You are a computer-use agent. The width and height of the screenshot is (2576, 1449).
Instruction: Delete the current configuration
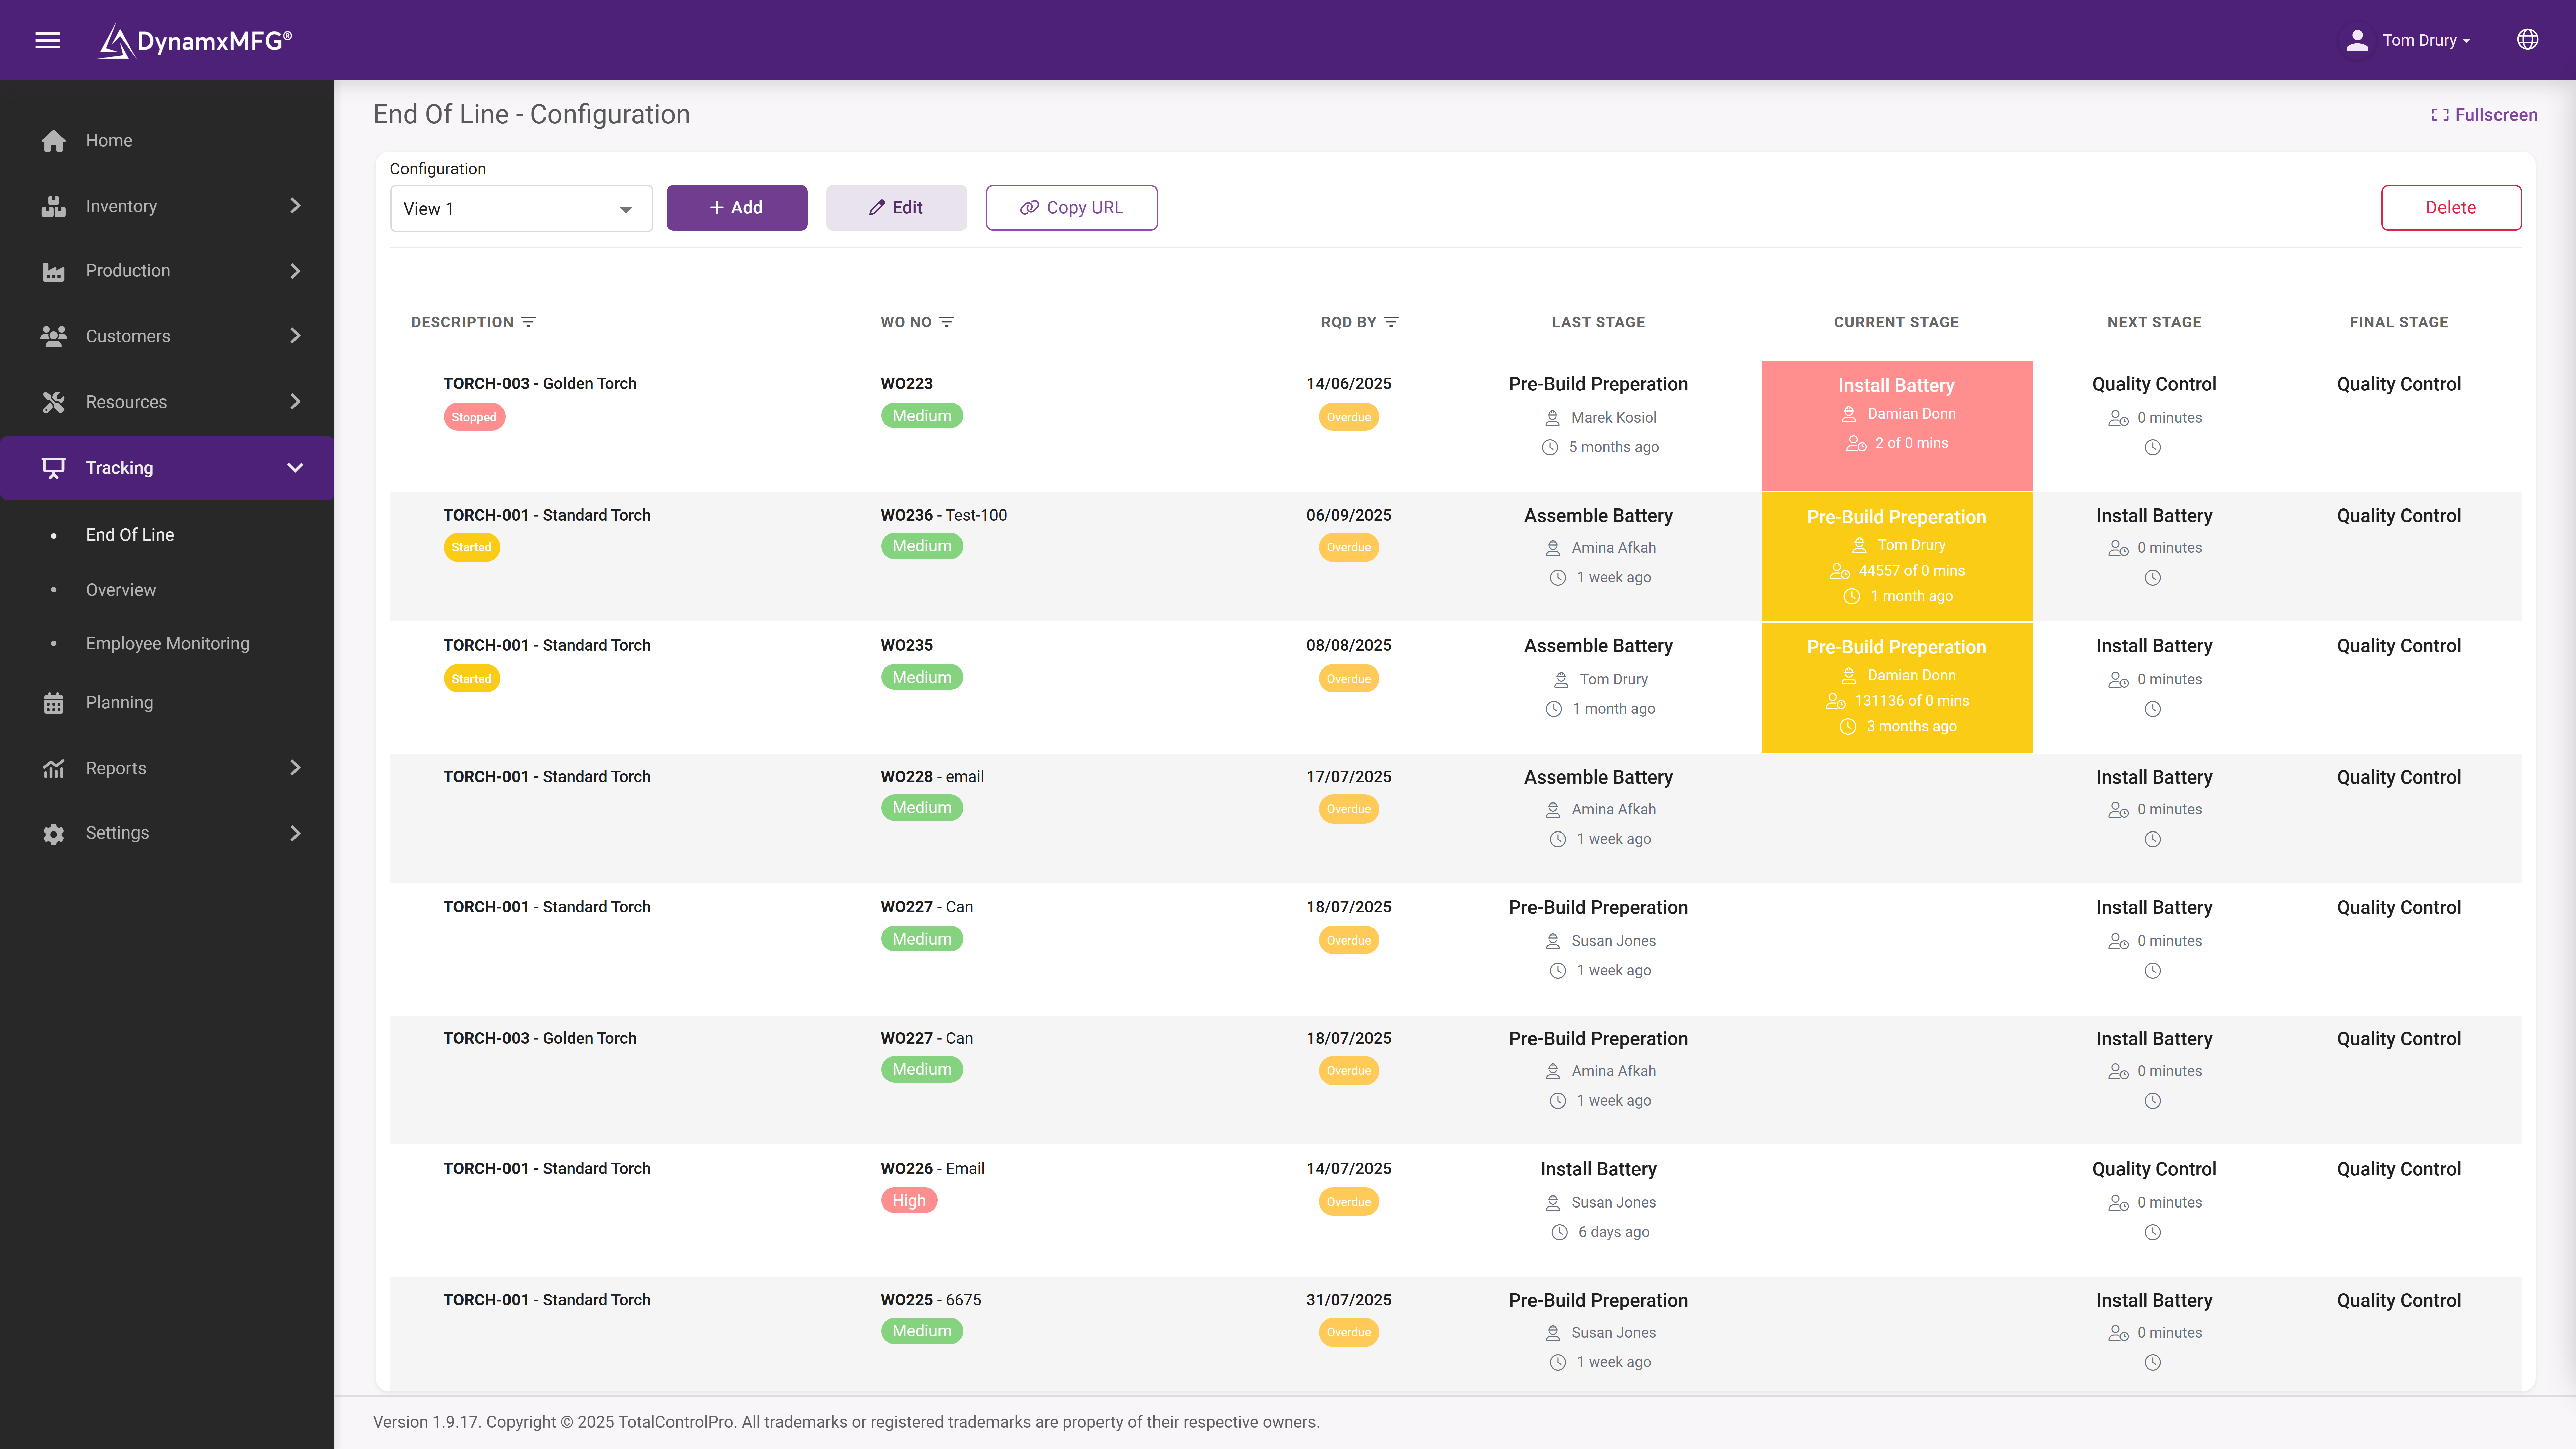point(2451,207)
